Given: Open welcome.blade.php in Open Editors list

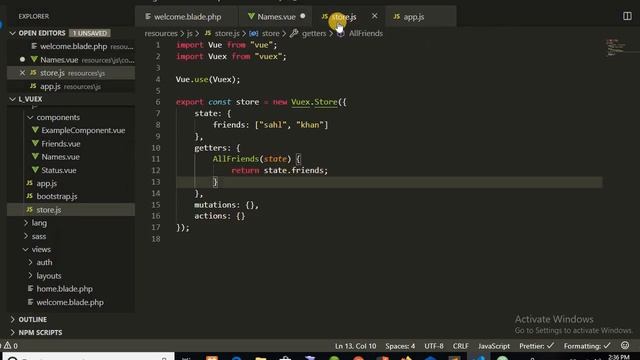Looking at the screenshot, I should coord(73,47).
